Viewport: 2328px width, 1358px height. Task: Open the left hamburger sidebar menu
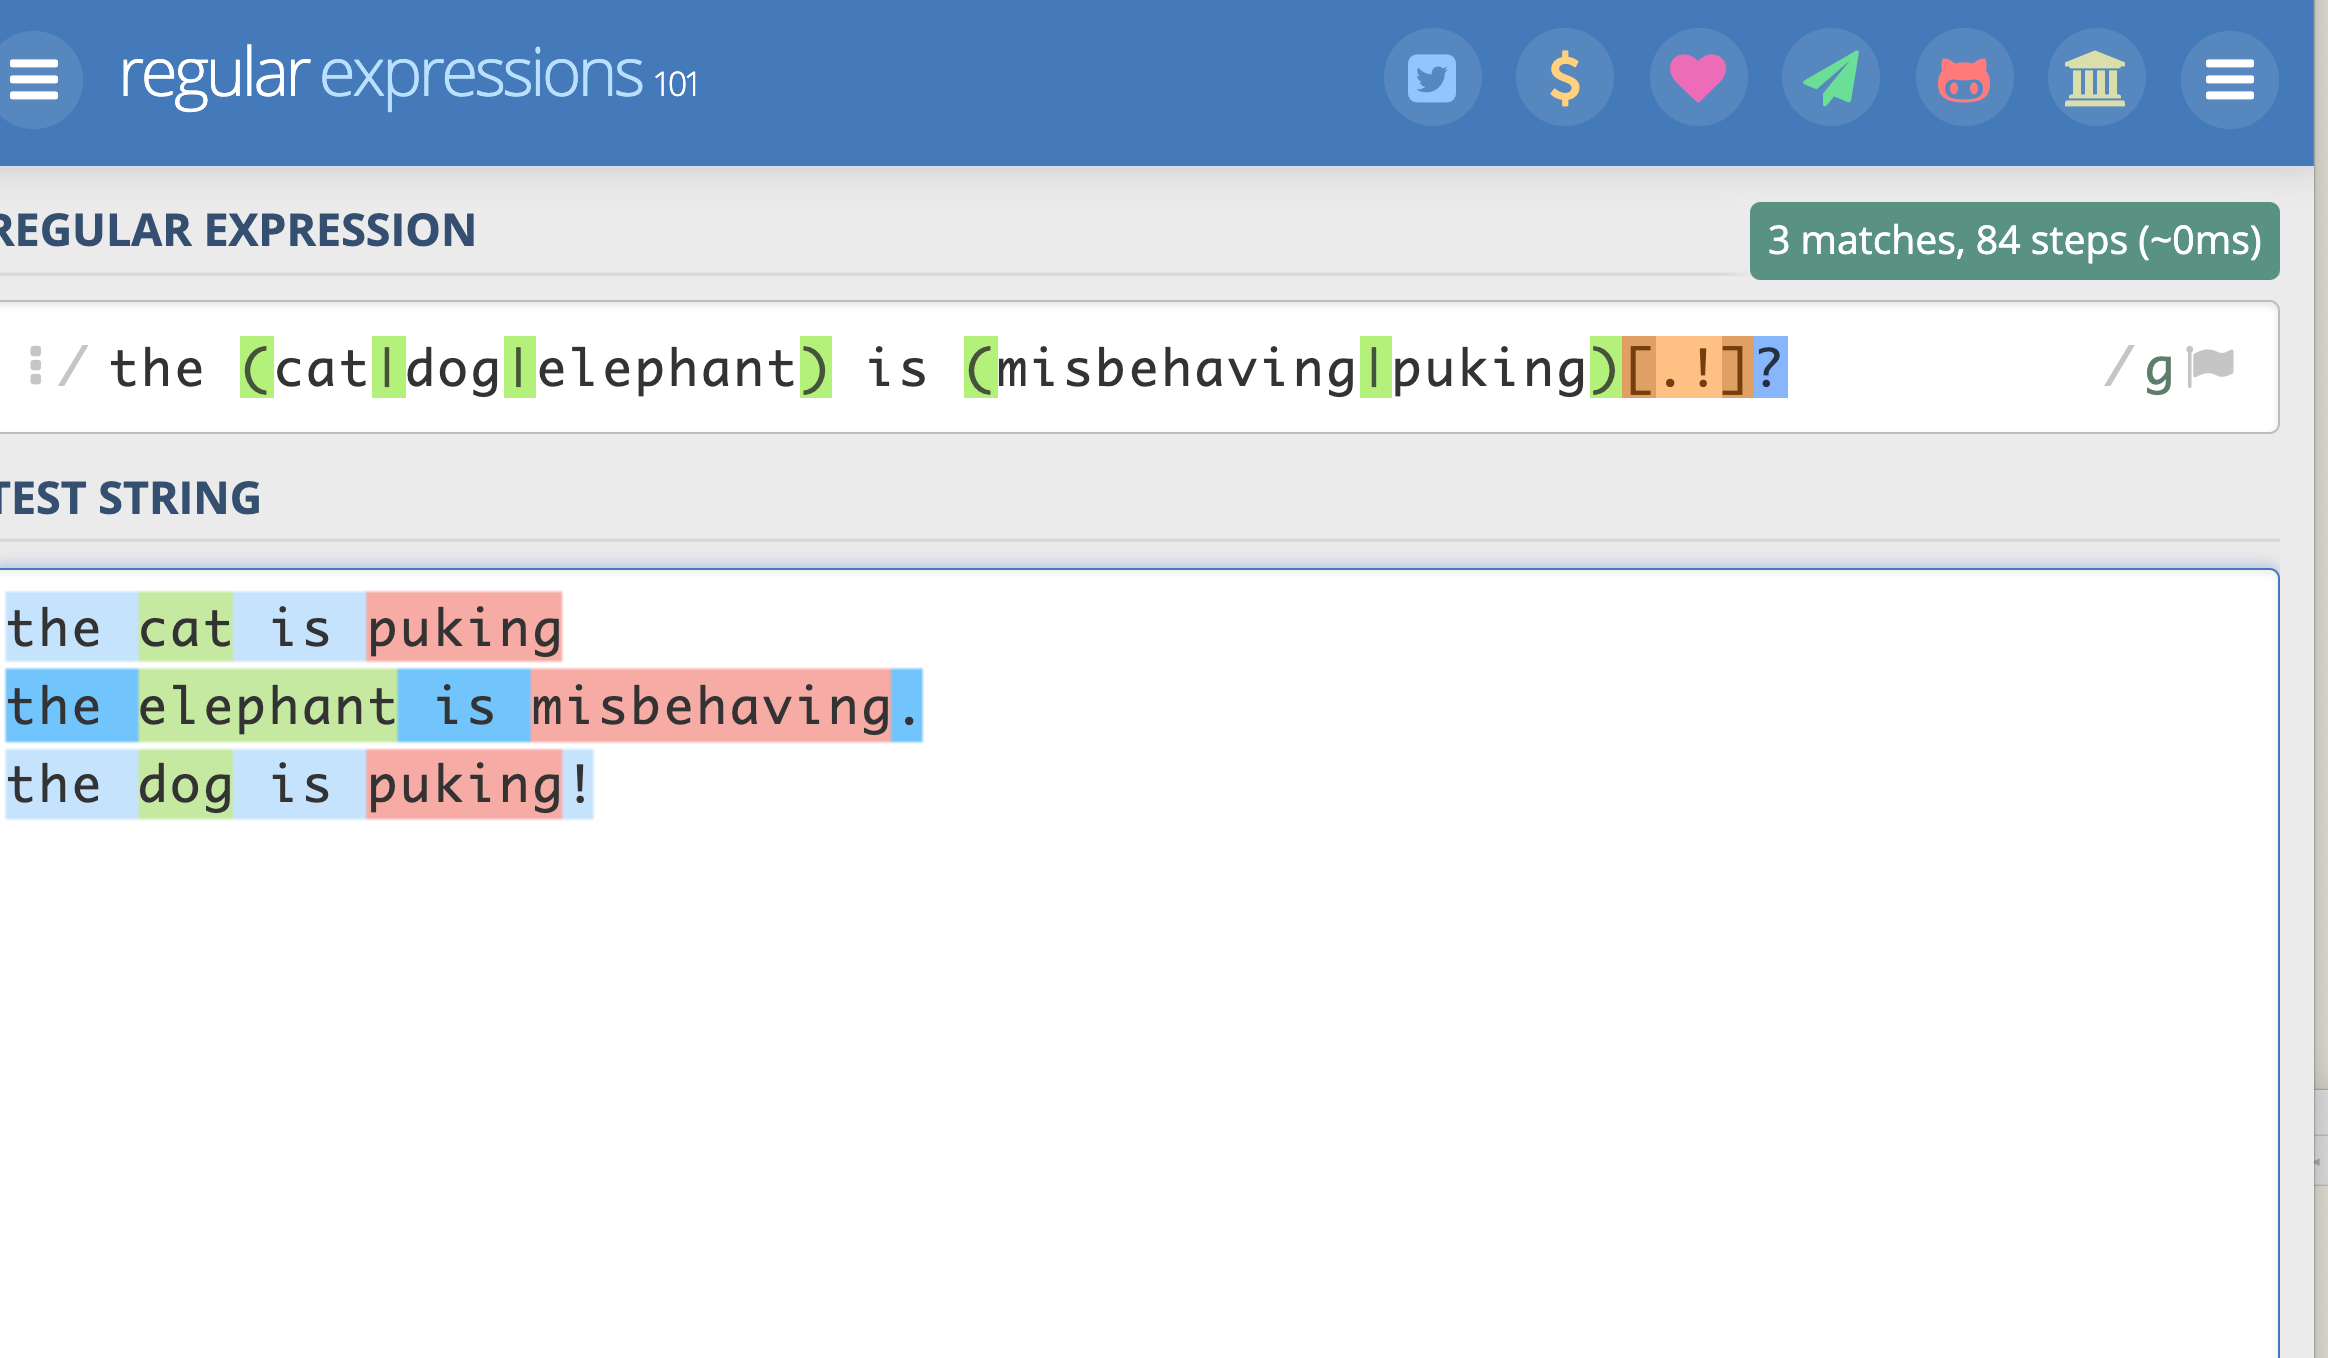coord(34,80)
